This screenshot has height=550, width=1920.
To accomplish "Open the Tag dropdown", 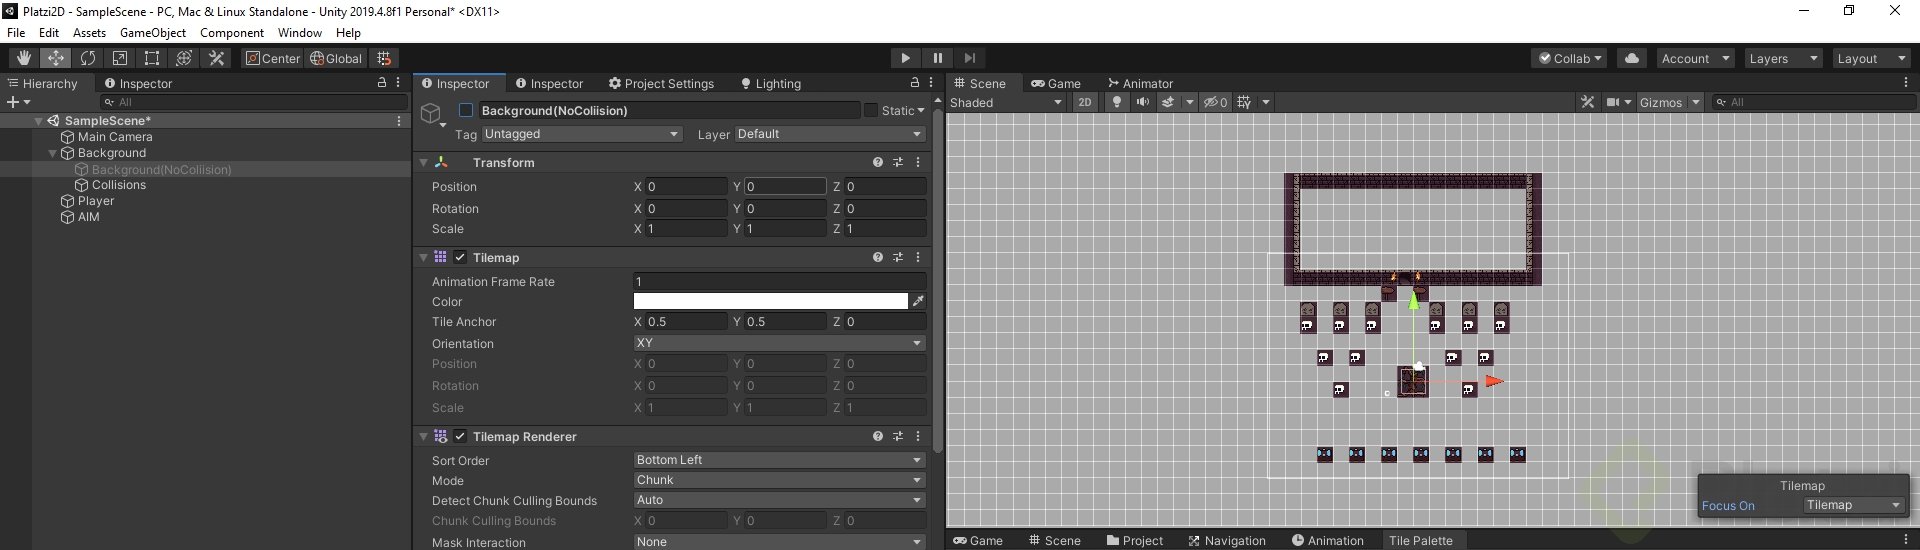I will (x=582, y=134).
